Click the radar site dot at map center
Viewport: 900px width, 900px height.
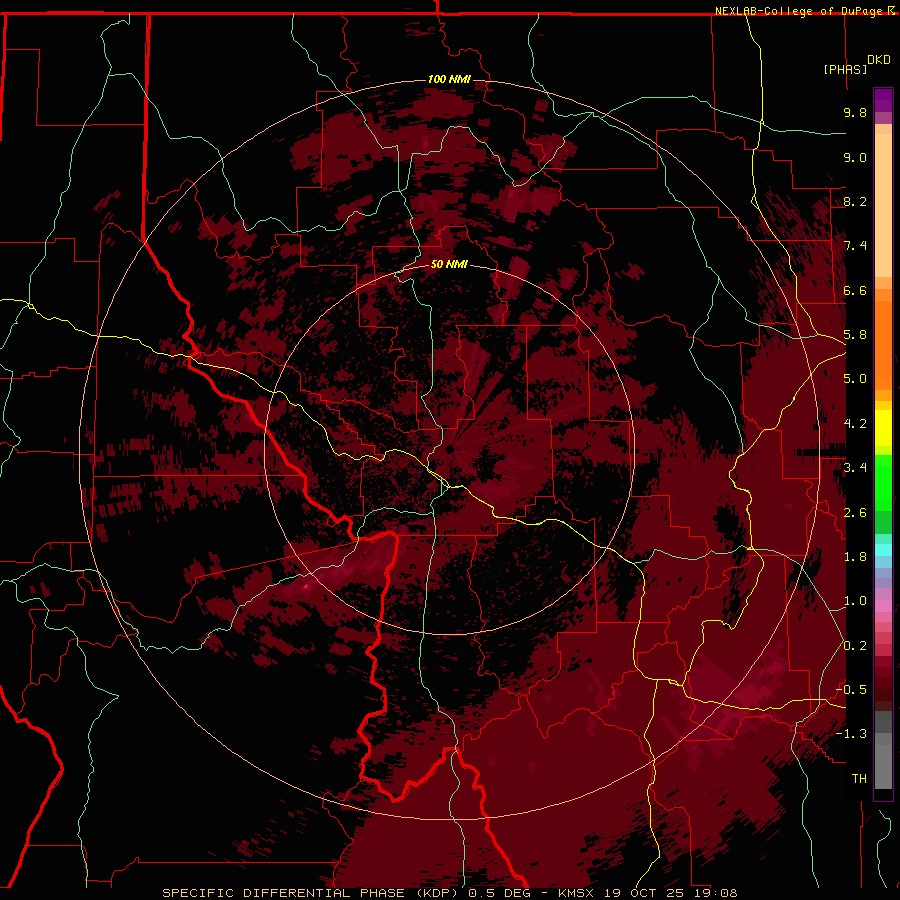(449, 449)
